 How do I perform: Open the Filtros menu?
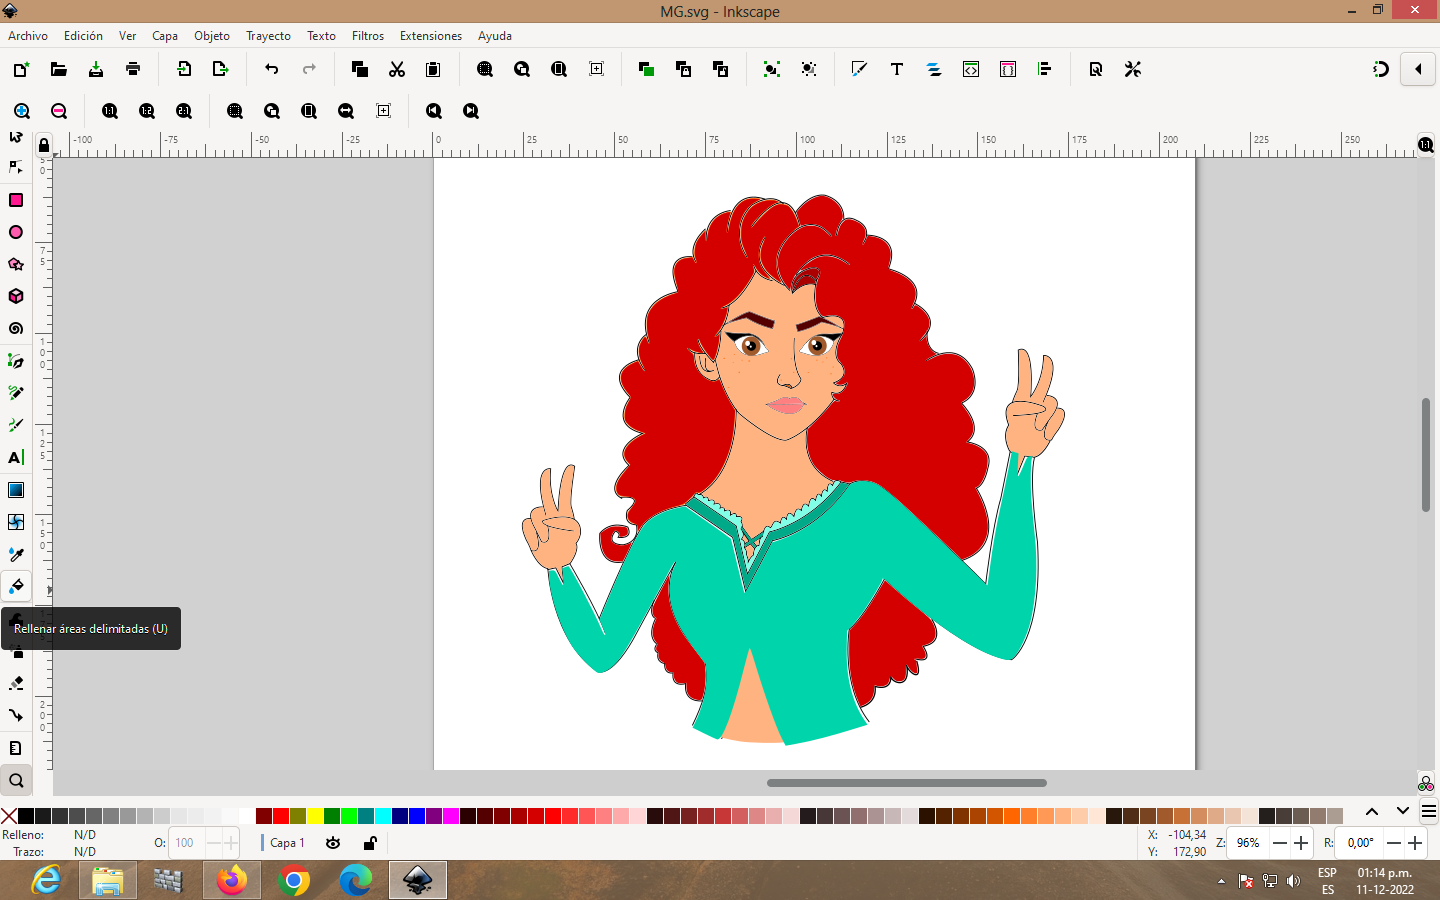(368, 35)
